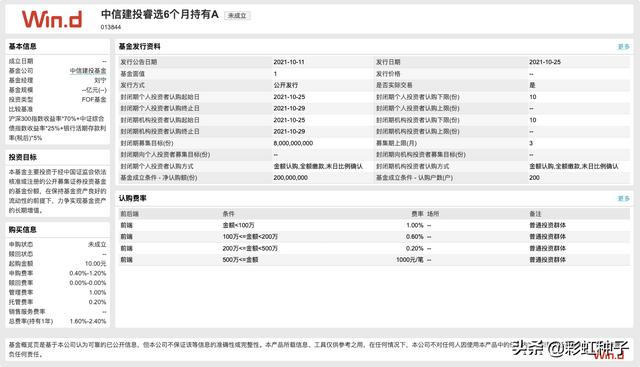Select the 500万<=金额 fee rate row

374,260
